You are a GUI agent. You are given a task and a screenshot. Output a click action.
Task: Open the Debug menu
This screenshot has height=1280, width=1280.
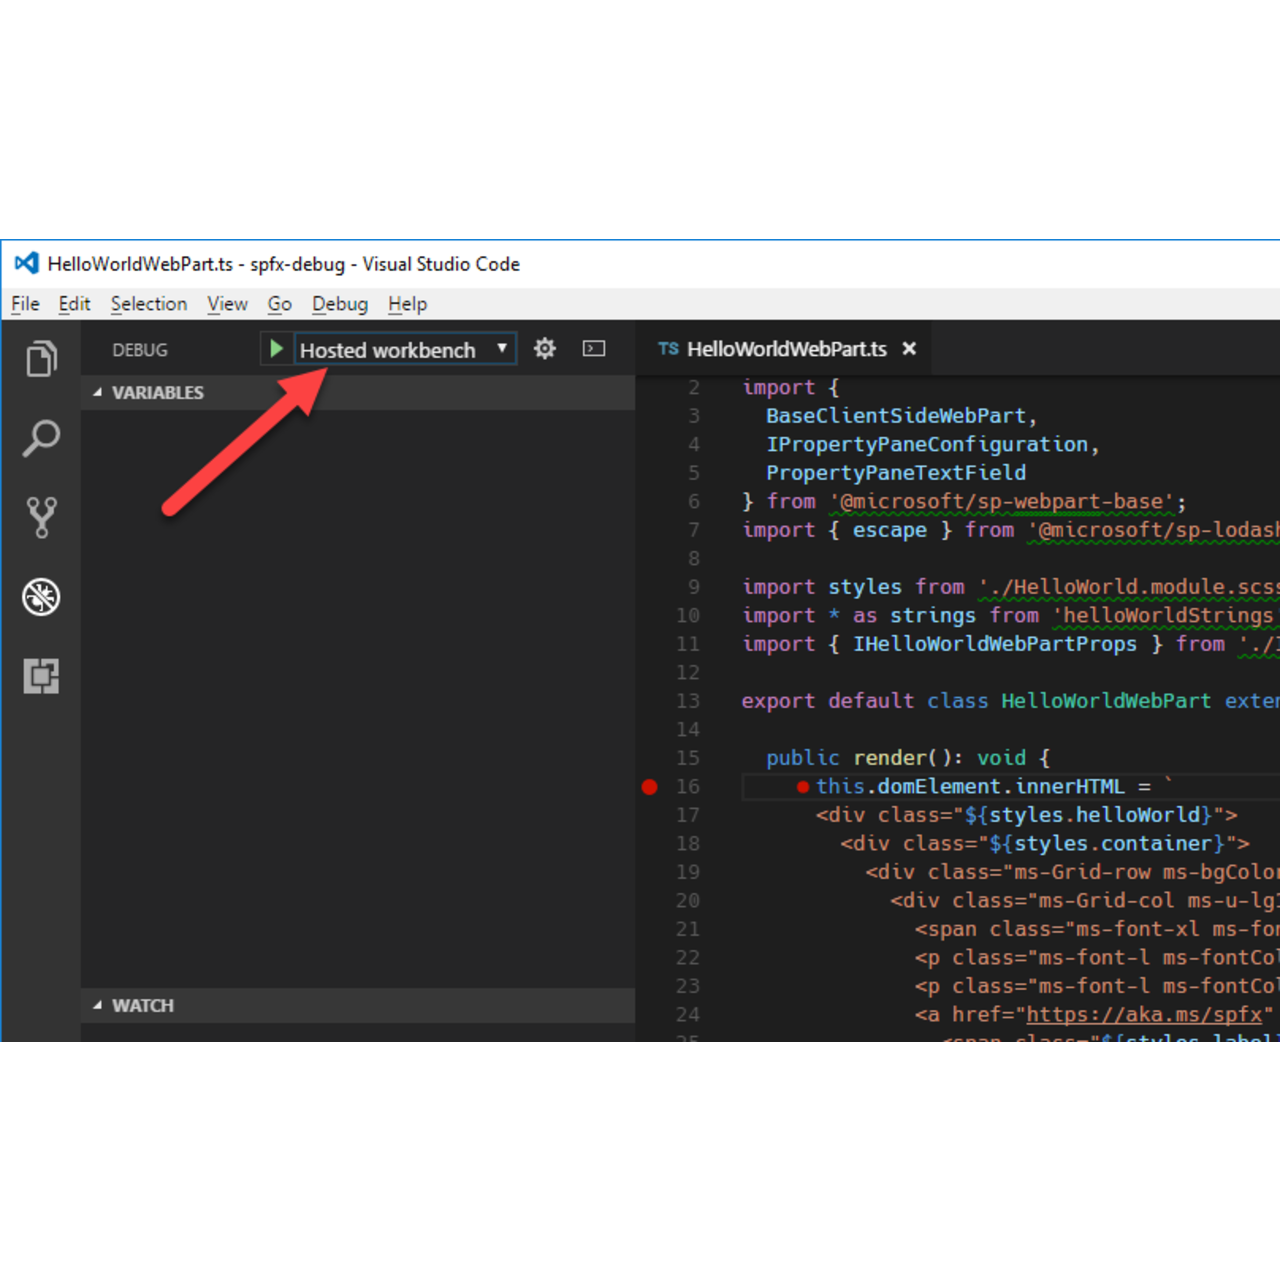click(339, 304)
